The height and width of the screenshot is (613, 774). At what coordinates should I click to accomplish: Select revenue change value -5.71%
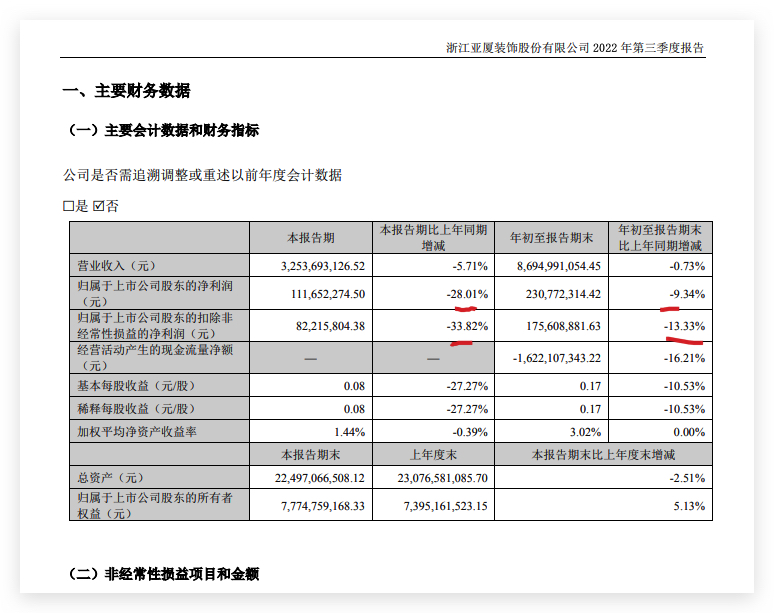[470, 266]
